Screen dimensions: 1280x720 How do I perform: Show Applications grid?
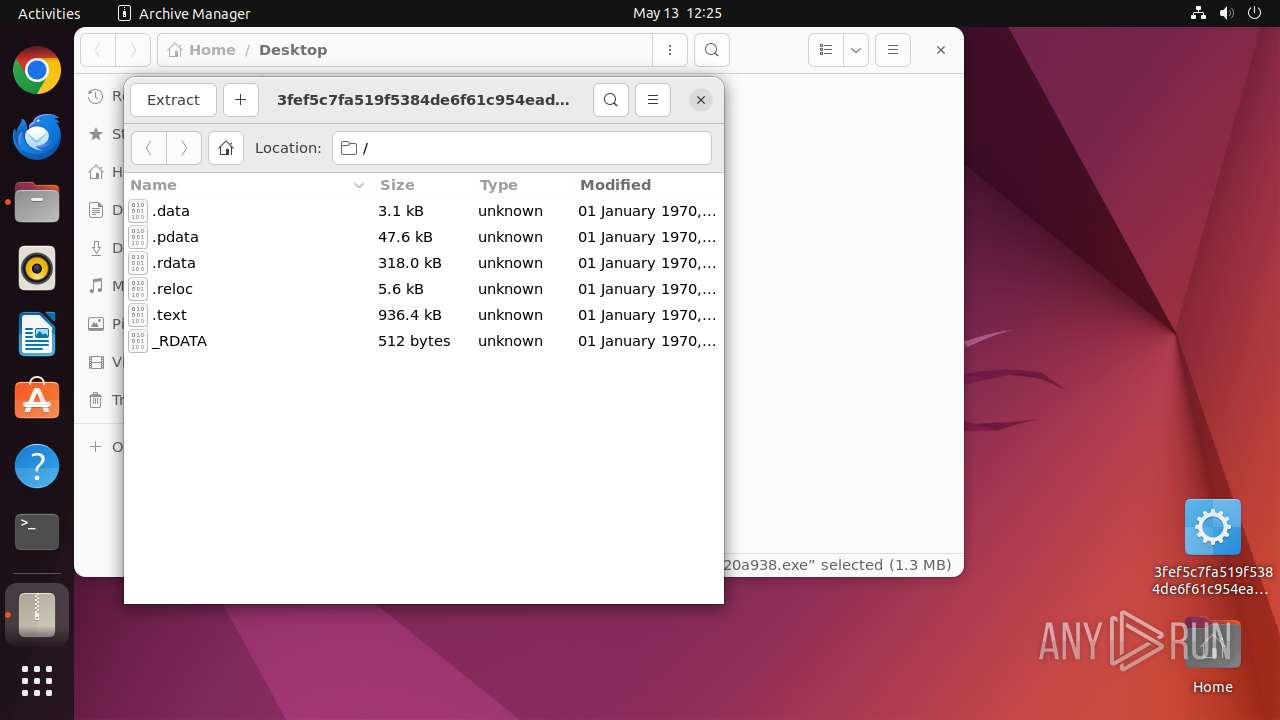pos(37,681)
